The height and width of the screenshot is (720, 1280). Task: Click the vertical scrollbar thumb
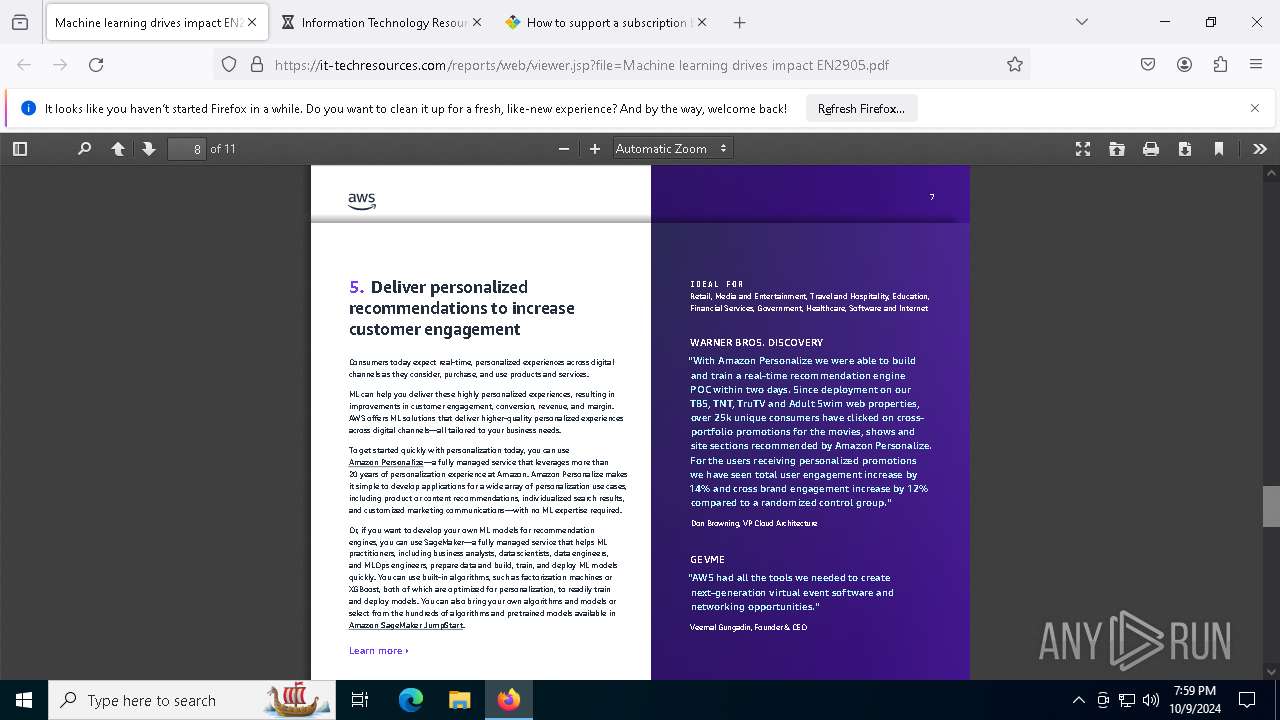pyautogui.click(x=1271, y=506)
